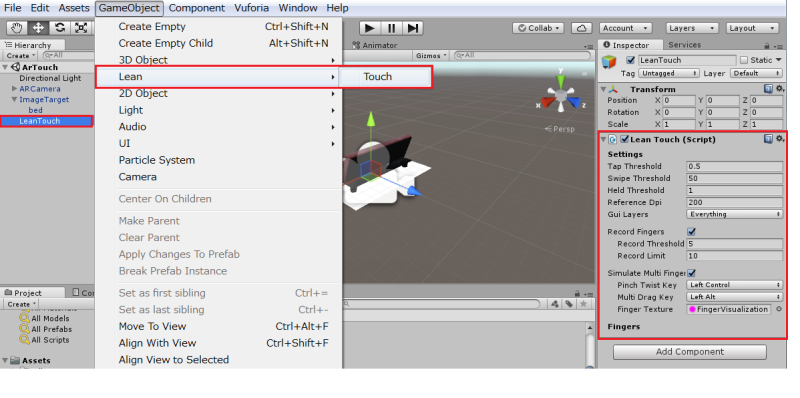Click the Tap Threshold input field
Image resolution: width=800 pixels, height=398 pixels.
(x=734, y=166)
